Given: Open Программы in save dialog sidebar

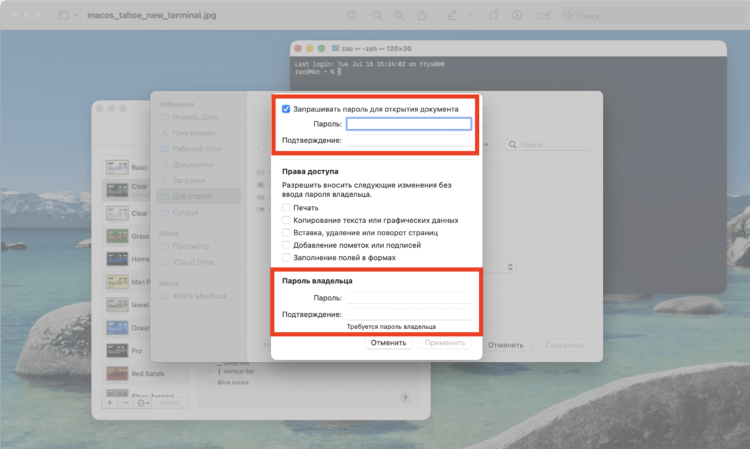Looking at the screenshot, I should [x=194, y=132].
